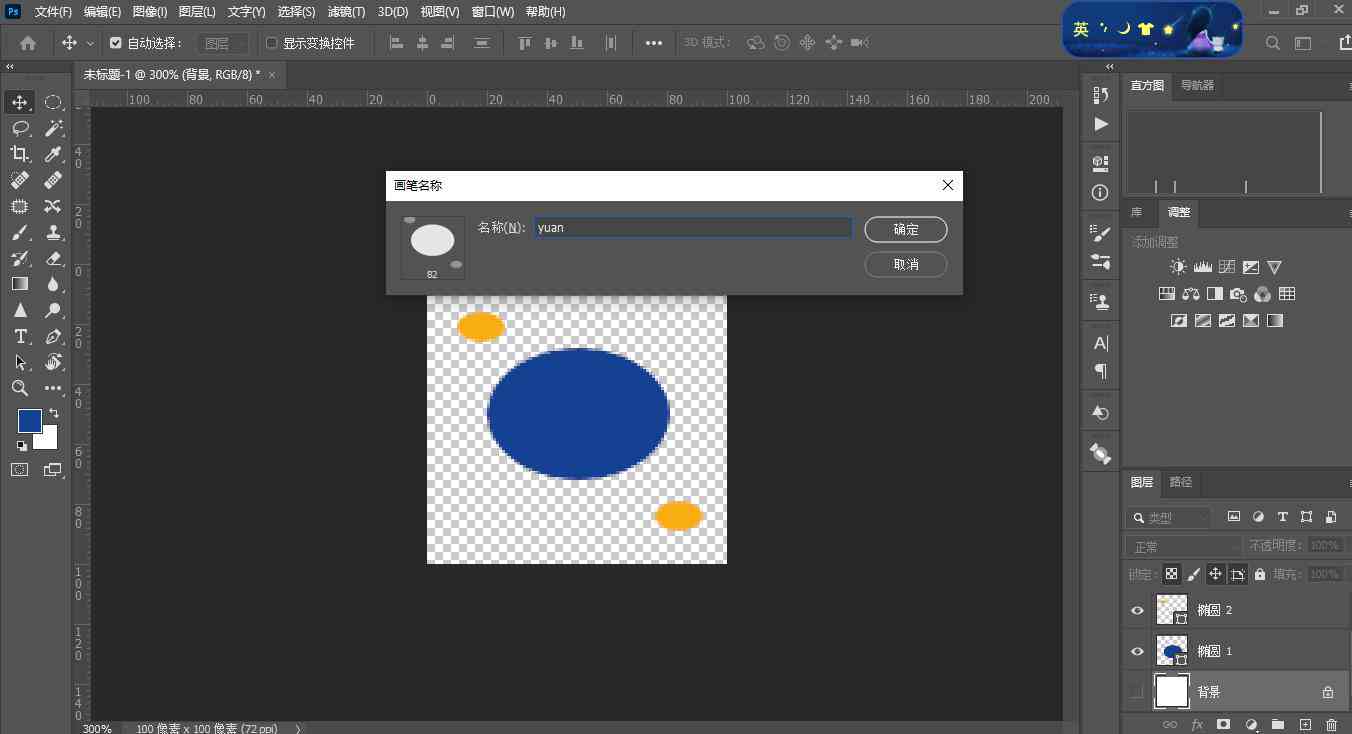Add a Levels adjustment
The image size is (1352, 734).
[x=1203, y=267]
